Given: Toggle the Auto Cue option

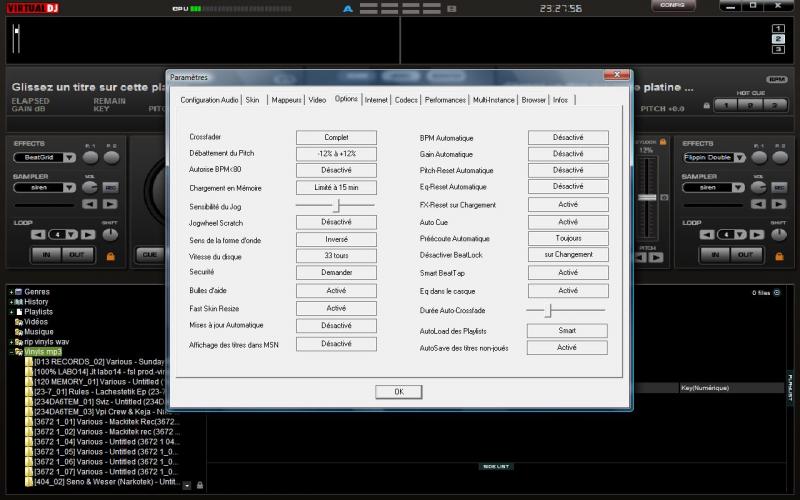Looking at the screenshot, I should click(567, 222).
